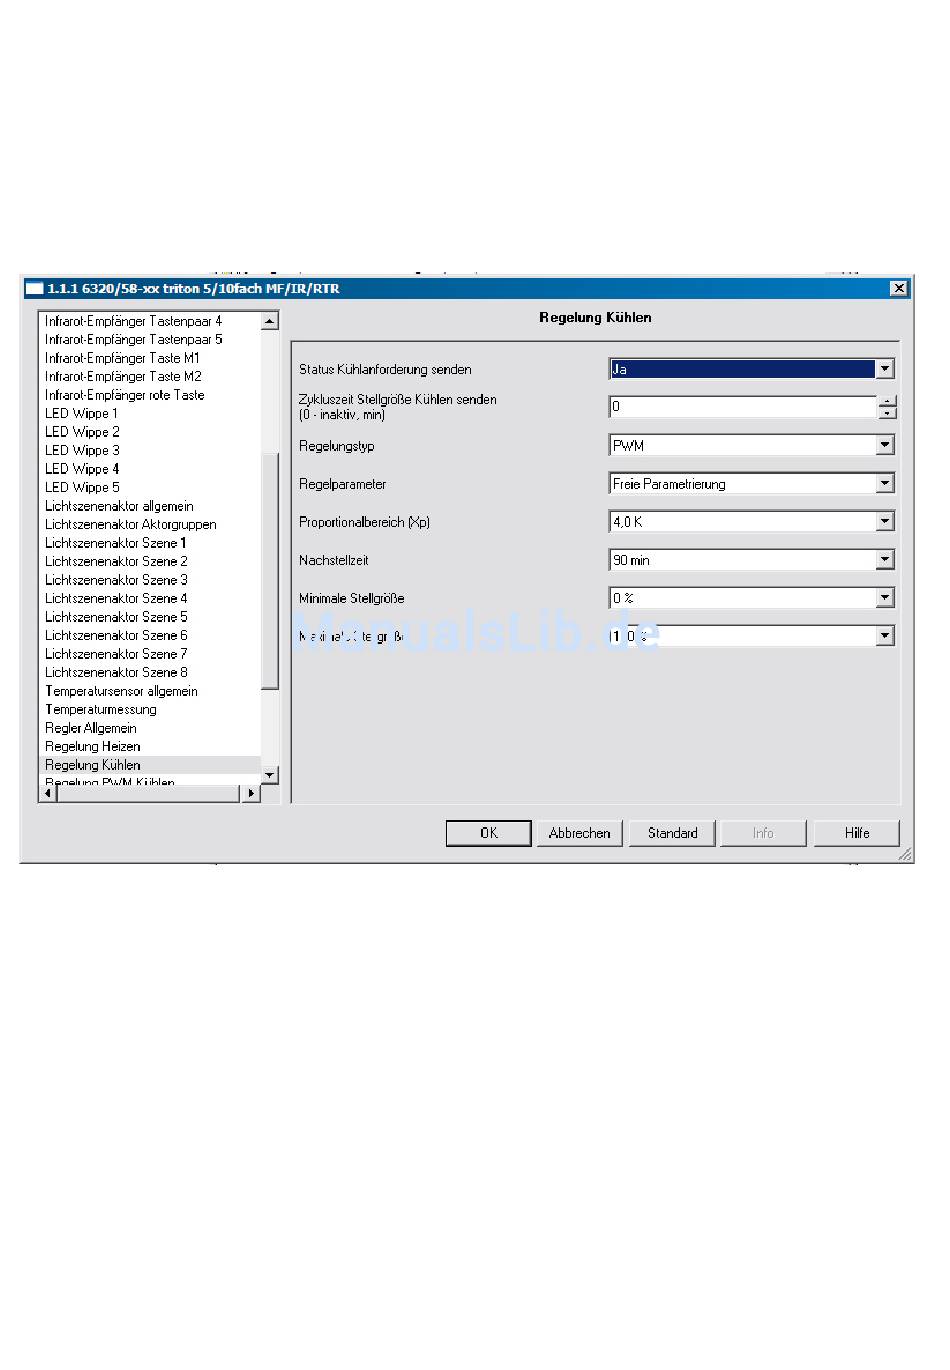Viewport: 950px width, 1370px height.
Task: Click the list's scroll right arrow
Action: click(x=251, y=793)
